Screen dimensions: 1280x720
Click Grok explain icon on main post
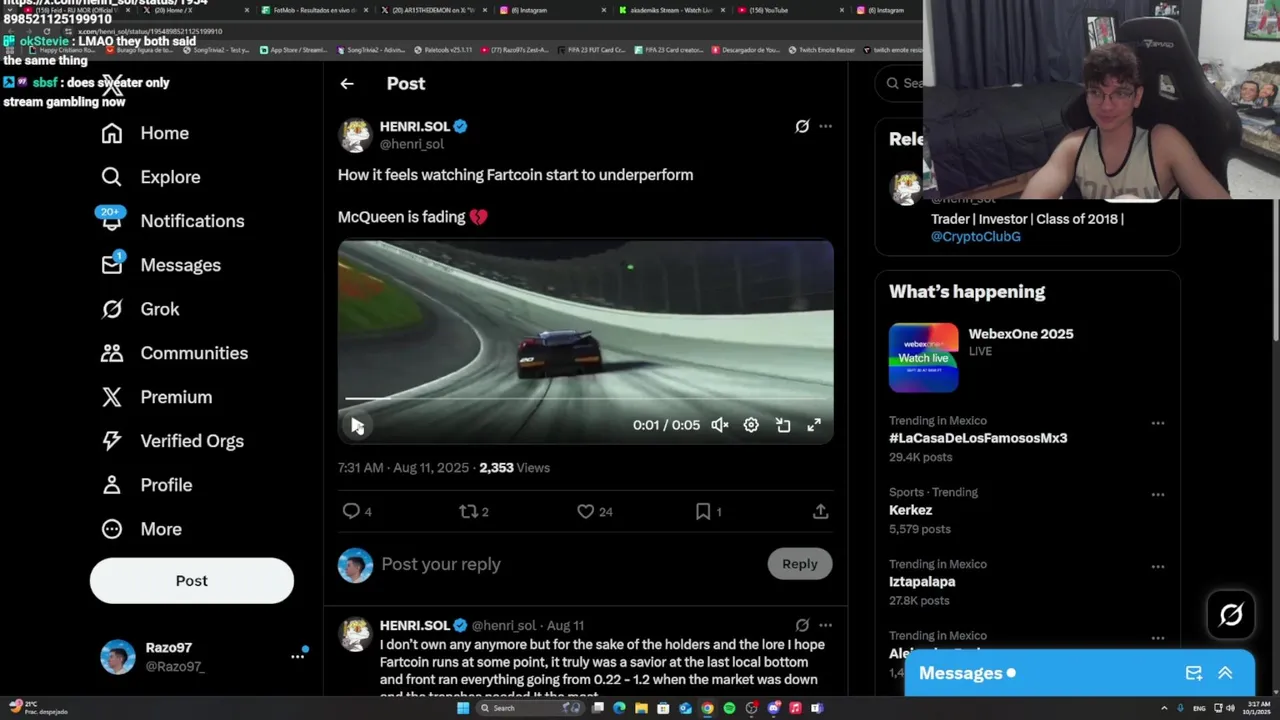[x=802, y=126]
